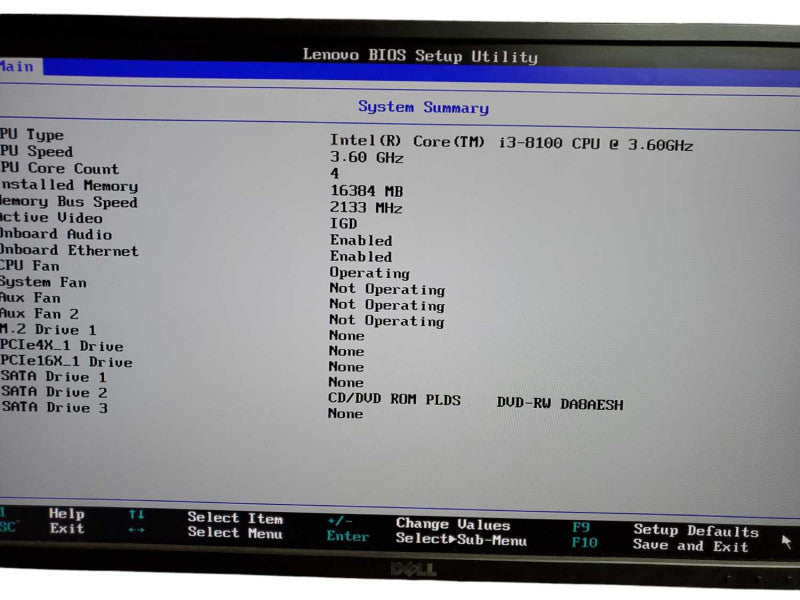Select the M.2 Drive 1 label
The image size is (800, 600).
(x=48, y=330)
